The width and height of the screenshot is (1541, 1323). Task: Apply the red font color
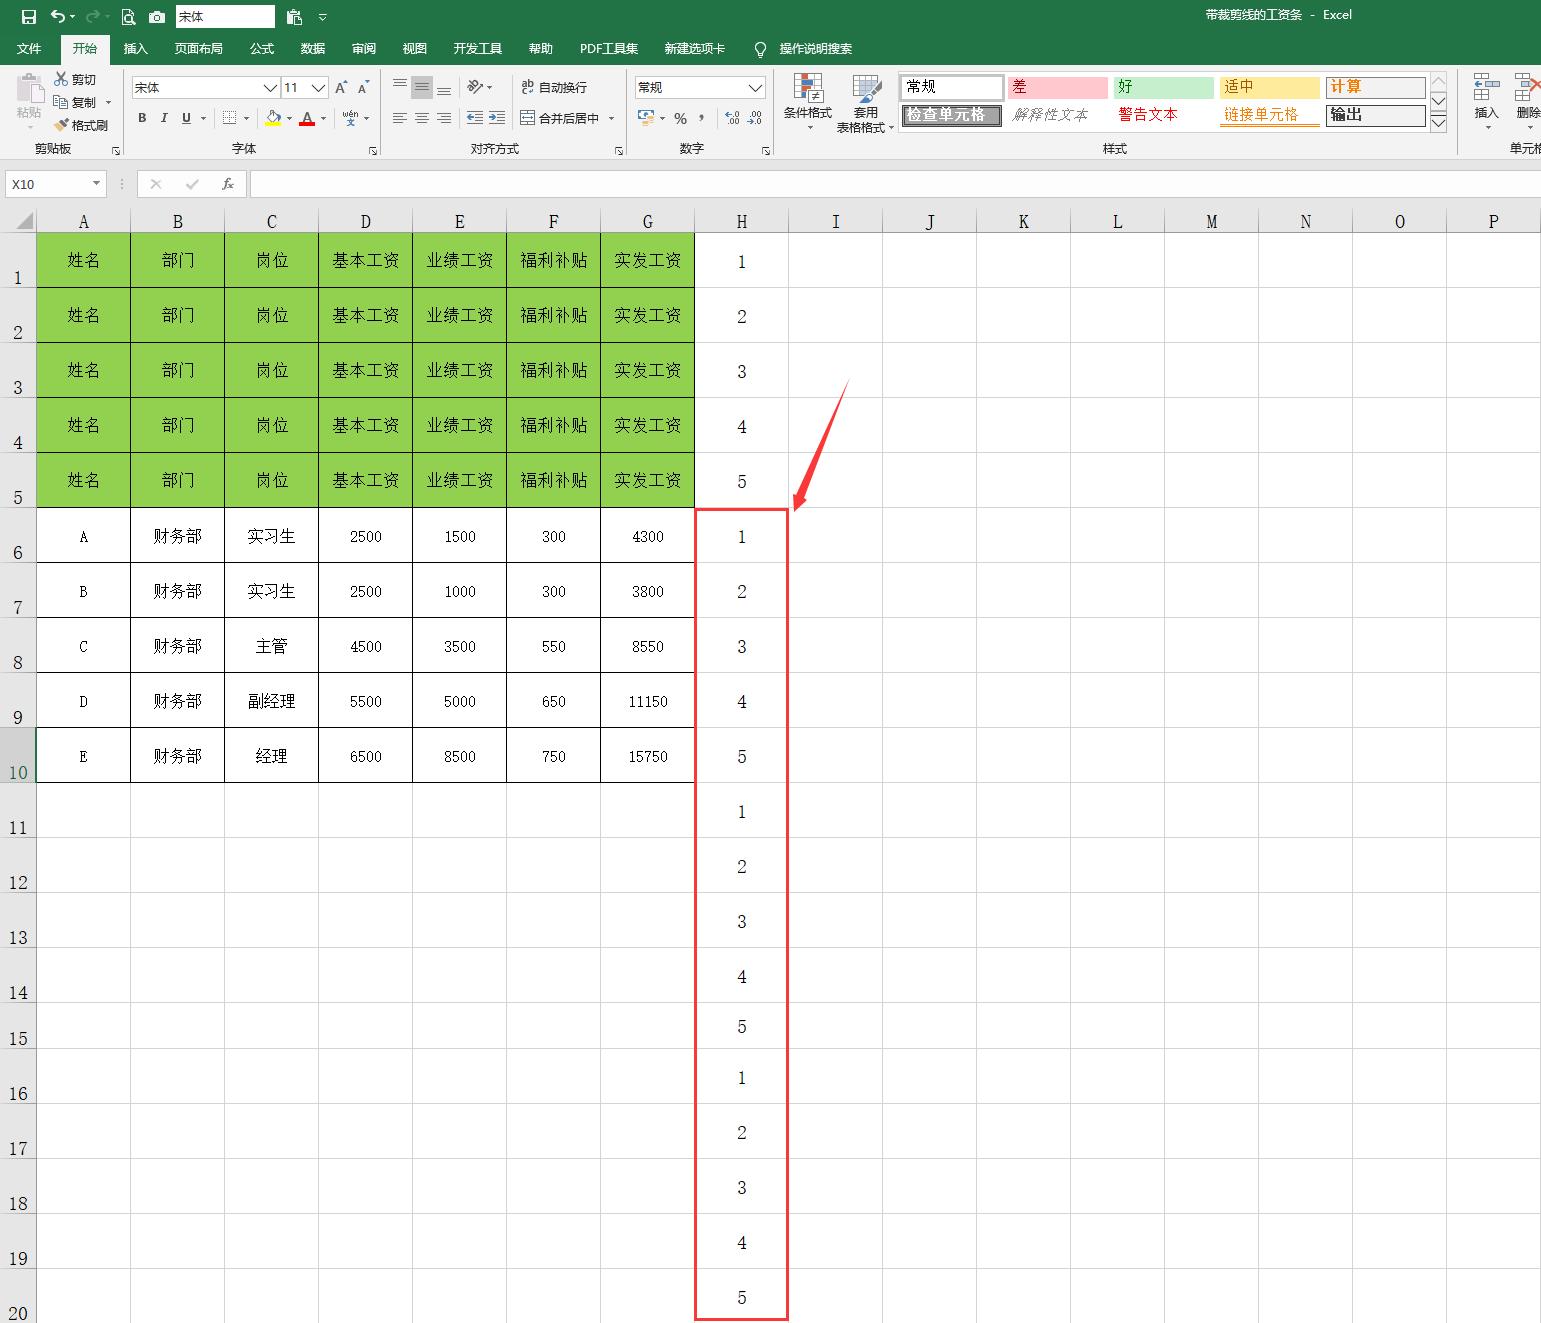coord(307,118)
